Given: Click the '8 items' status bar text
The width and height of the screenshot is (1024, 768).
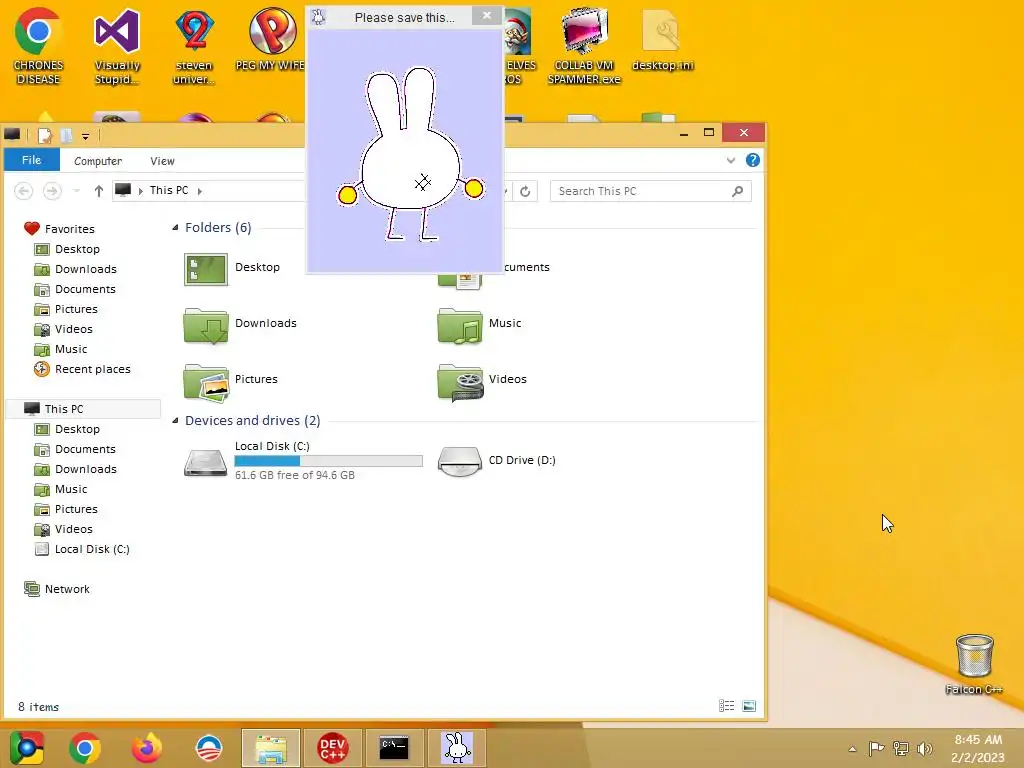Looking at the screenshot, I should [39, 707].
